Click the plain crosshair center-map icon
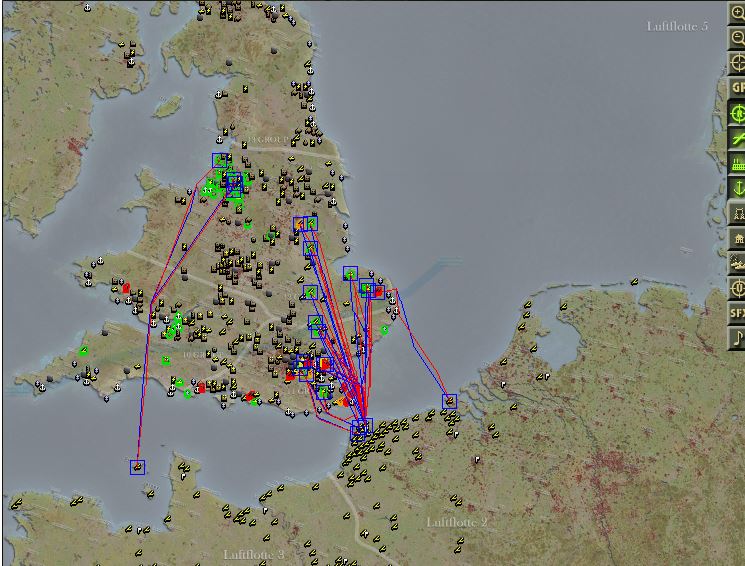Screen dimensions: 745x566 (x=737, y=63)
